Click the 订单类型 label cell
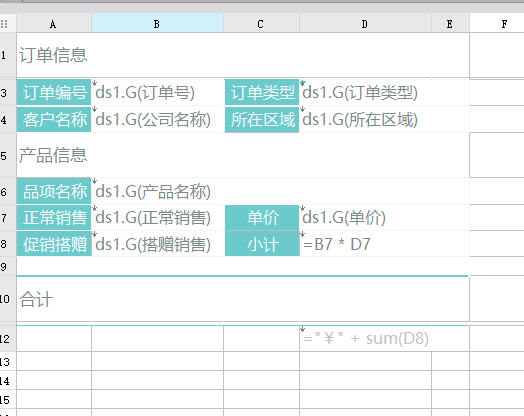This screenshot has height=416, width=524. pos(262,92)
